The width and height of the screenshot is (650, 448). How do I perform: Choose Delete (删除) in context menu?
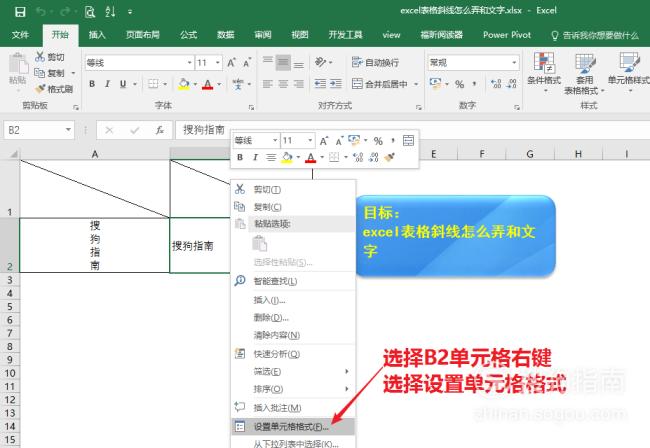point(293,318)
